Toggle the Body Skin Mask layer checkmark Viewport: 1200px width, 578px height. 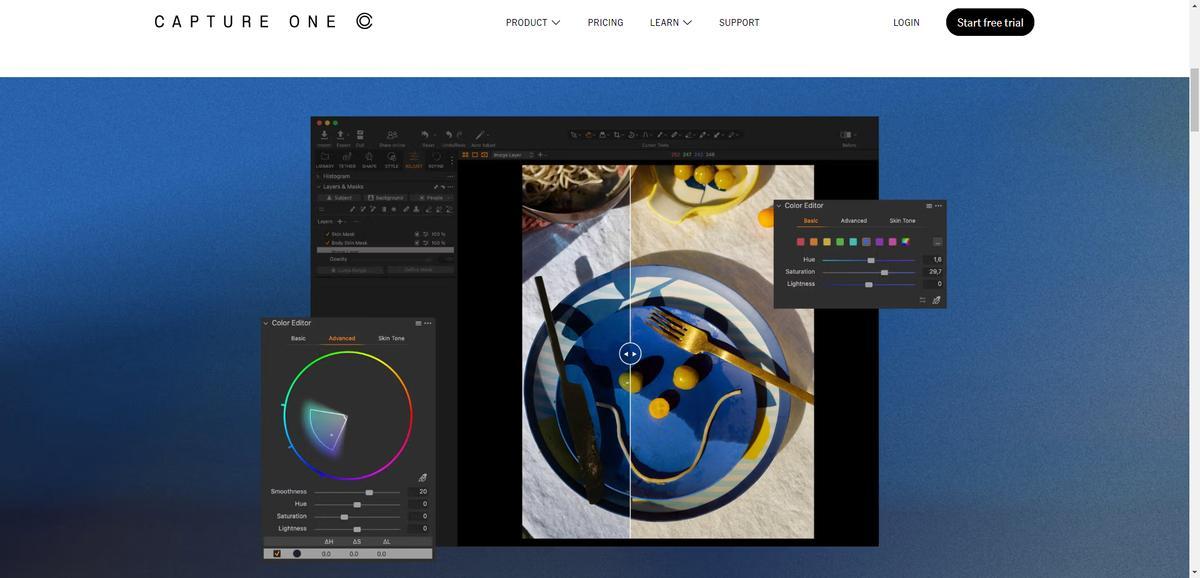coord(327,243)
